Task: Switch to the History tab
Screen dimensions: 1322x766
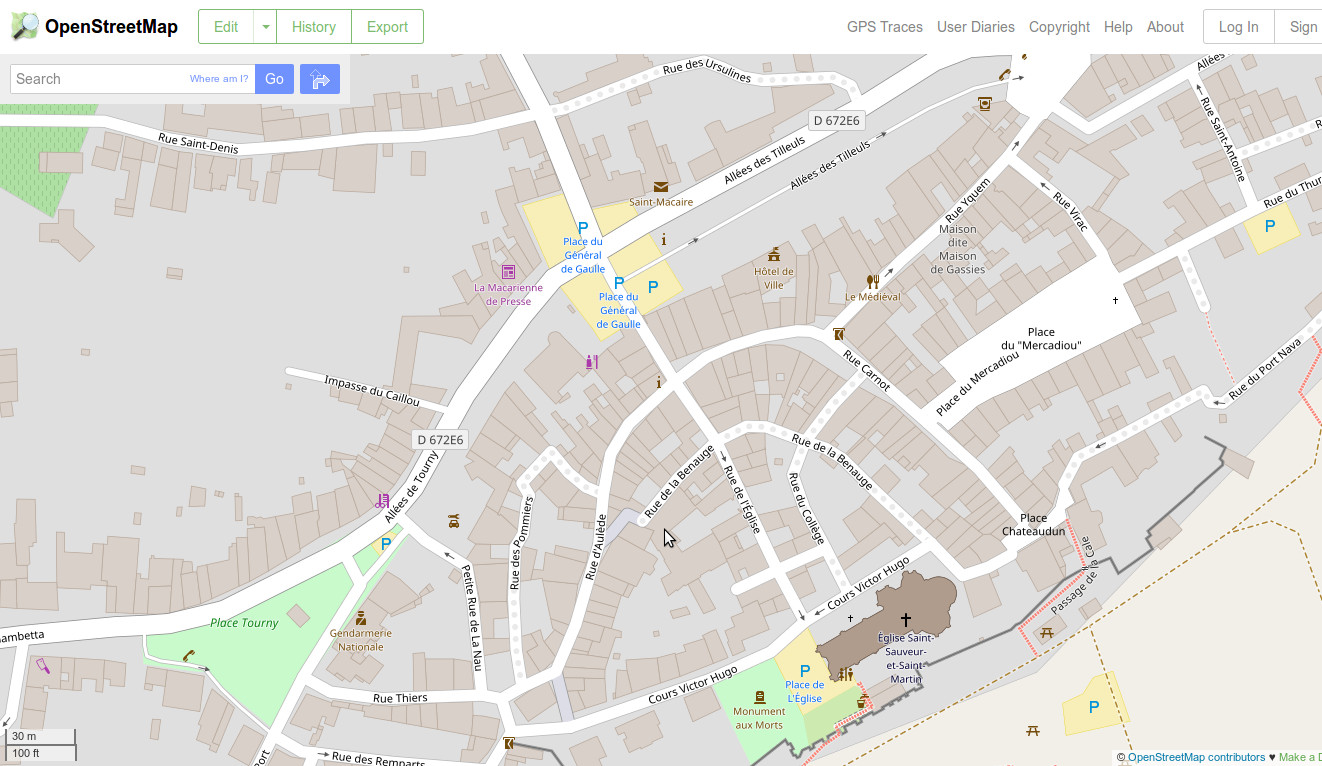Action: (x=314, y=27)
